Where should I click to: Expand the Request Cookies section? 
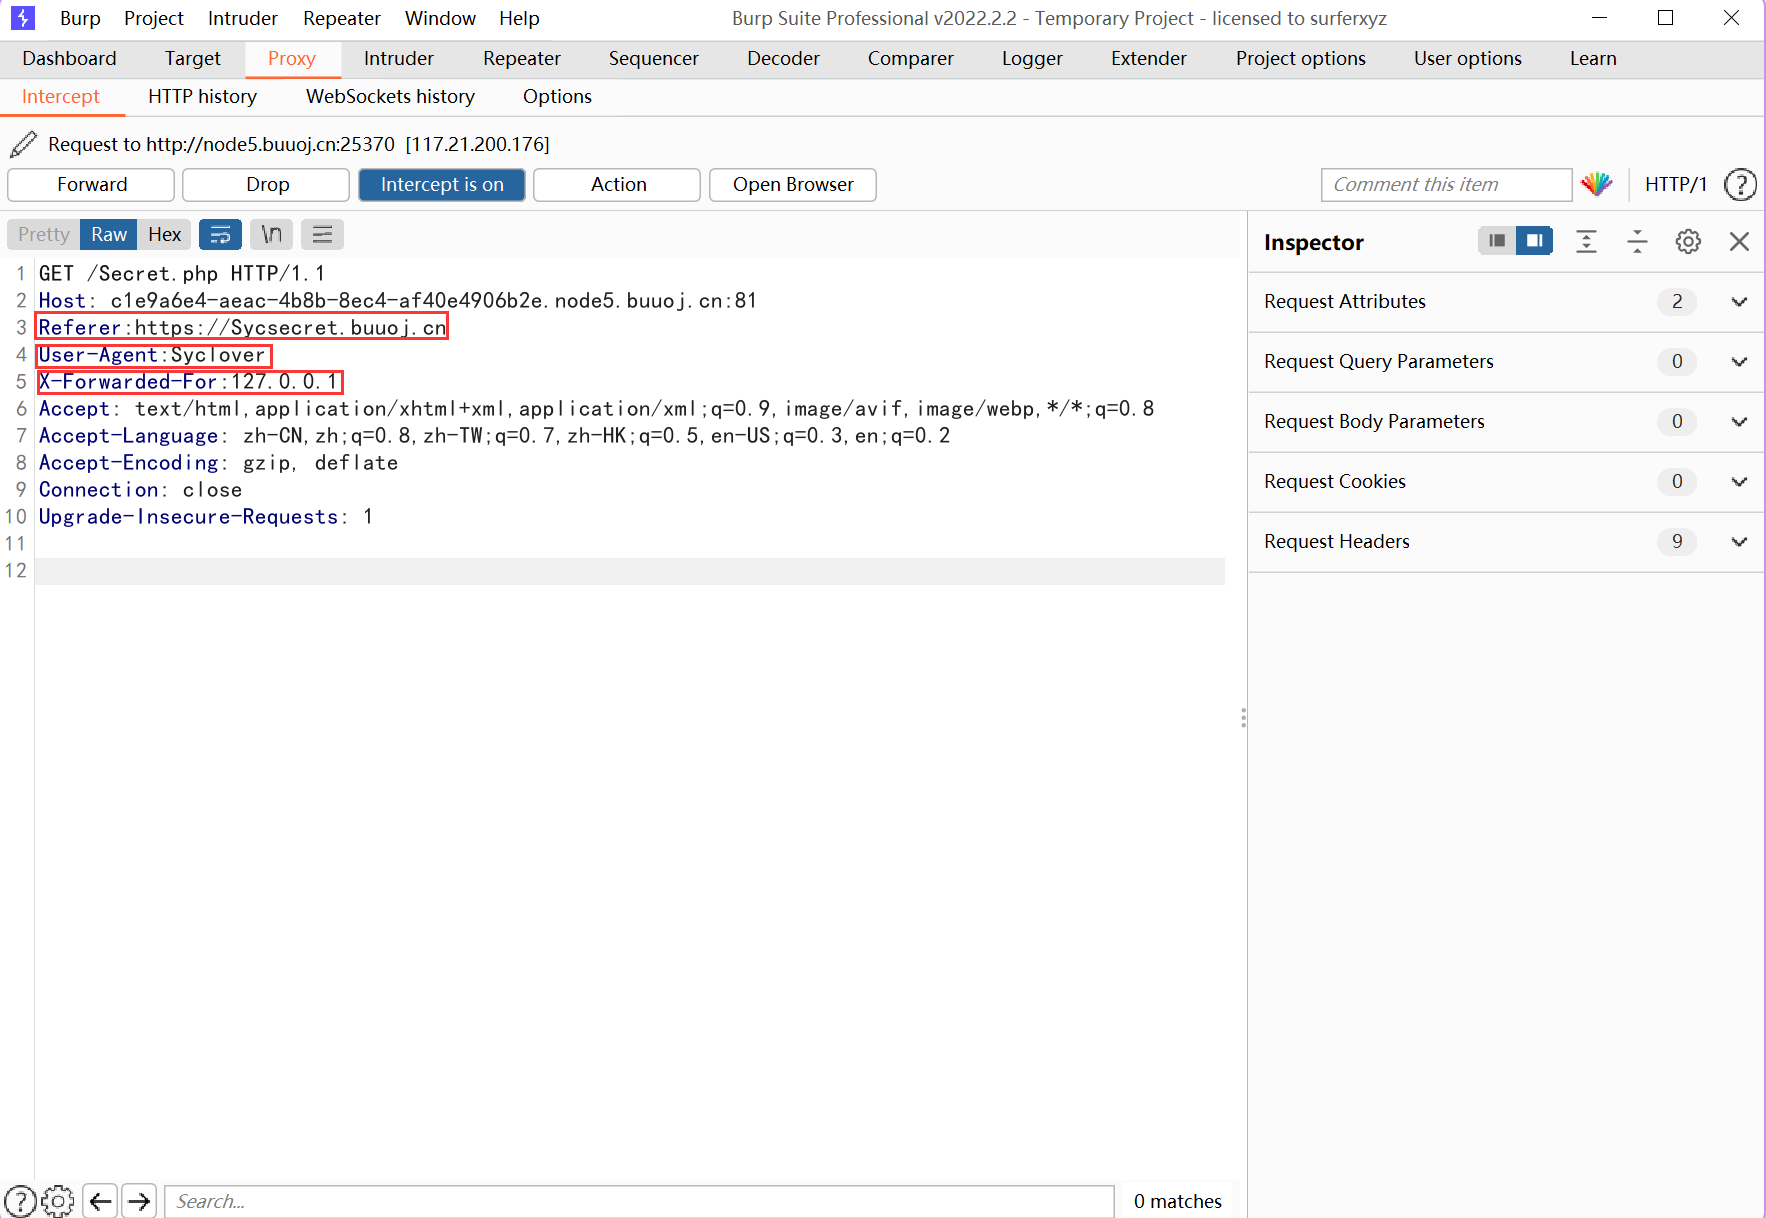[1506, 482]
